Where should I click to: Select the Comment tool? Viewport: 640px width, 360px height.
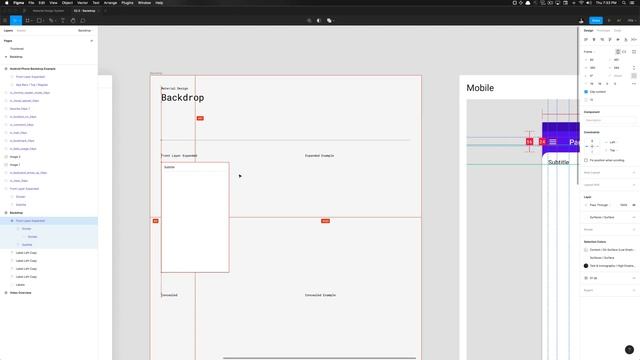pyautogui.click(x=83, y=20)
